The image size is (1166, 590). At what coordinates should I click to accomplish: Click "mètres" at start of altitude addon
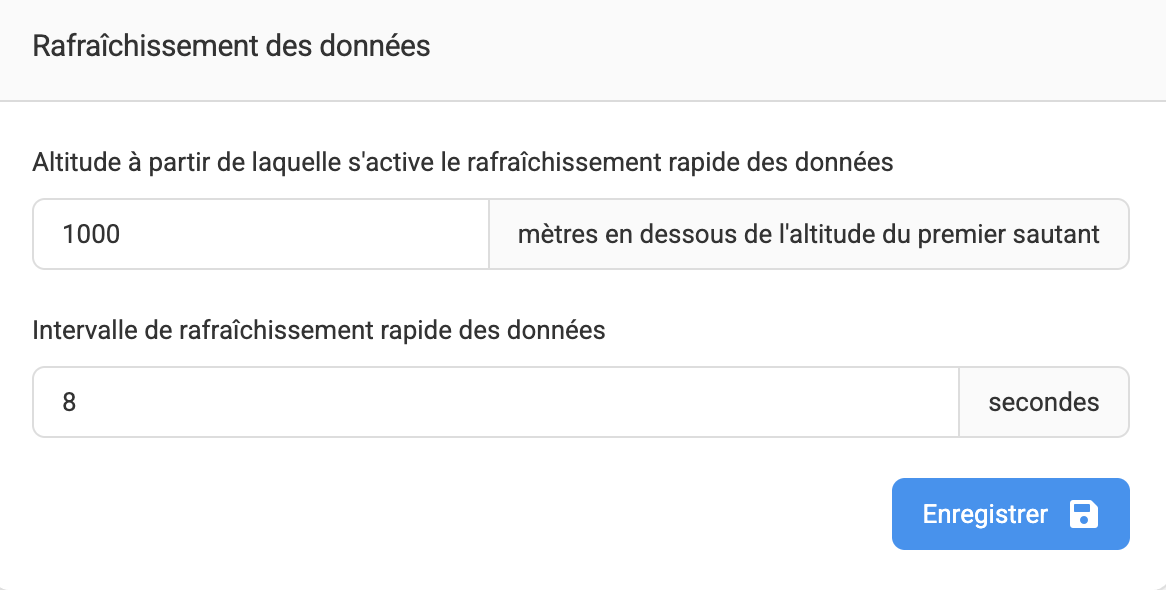[x=552, y=235]
